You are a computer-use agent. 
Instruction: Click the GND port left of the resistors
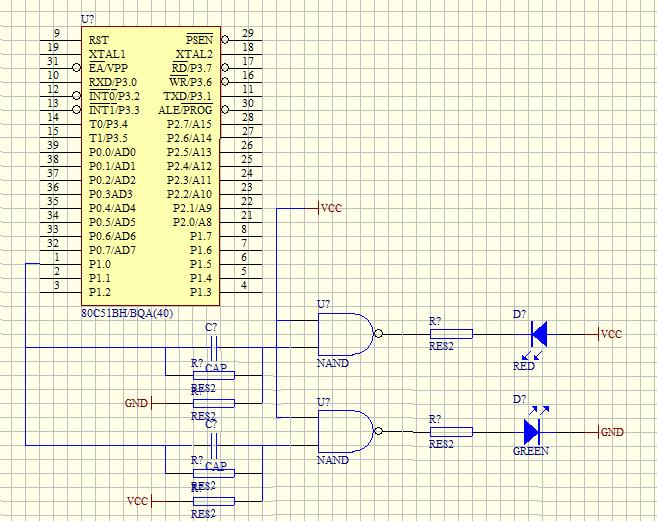[136, 403]
